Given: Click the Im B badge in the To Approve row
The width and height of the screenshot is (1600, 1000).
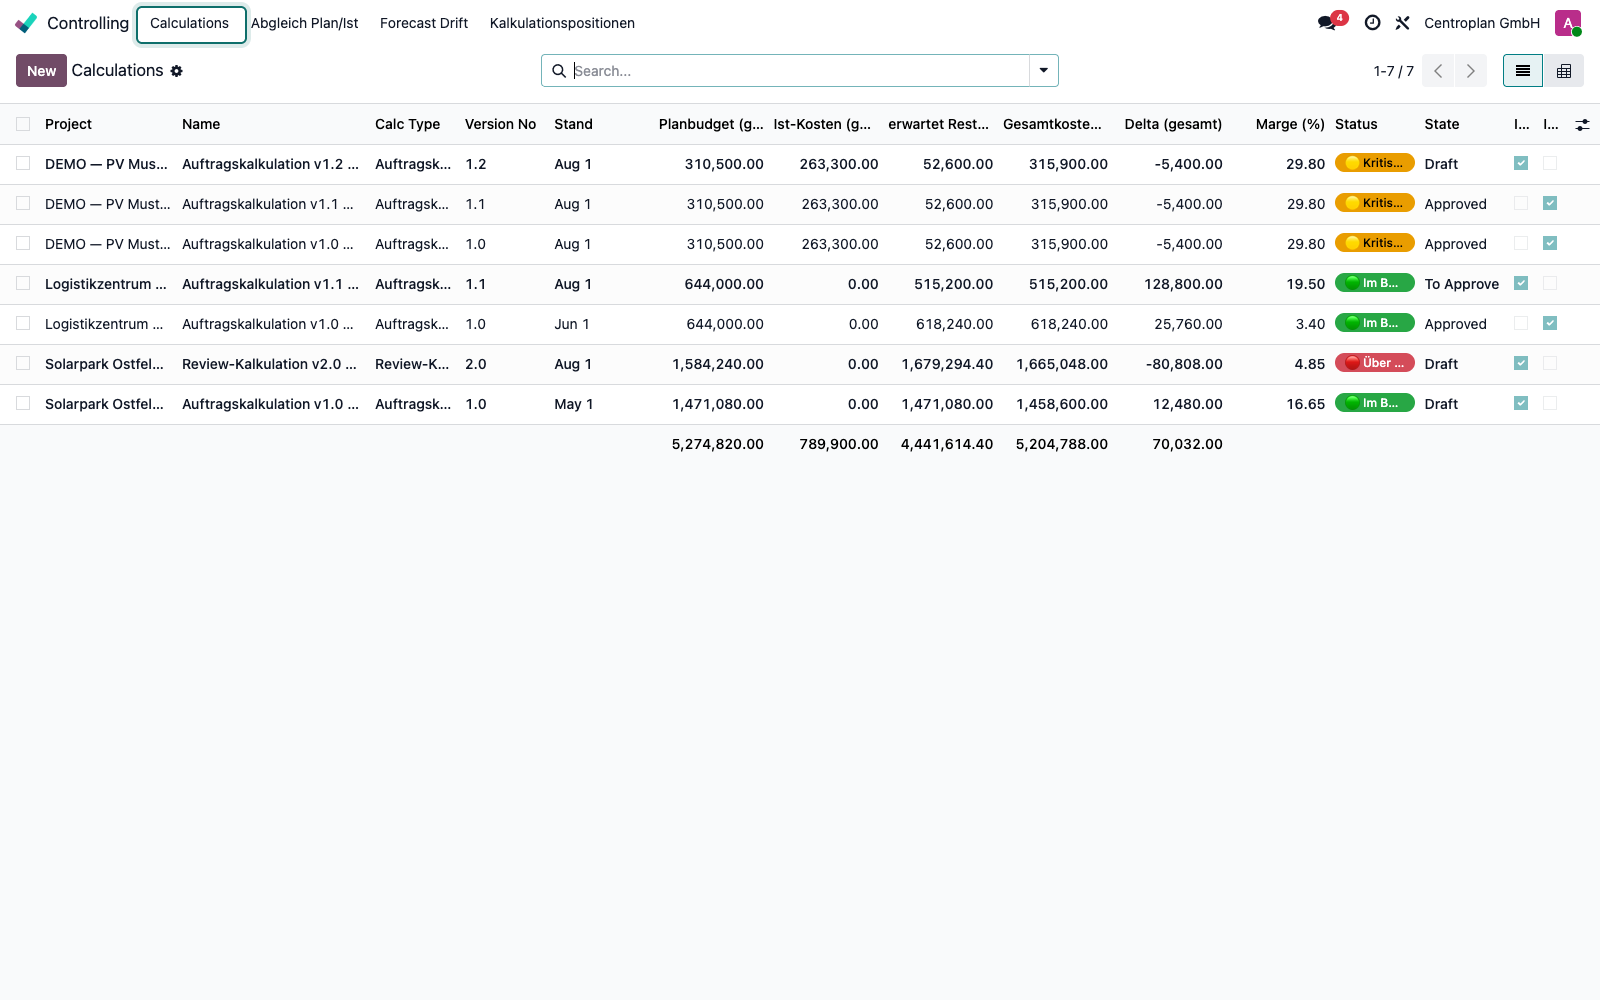Looking at the screenshot, I should [x=1375, y=283].
